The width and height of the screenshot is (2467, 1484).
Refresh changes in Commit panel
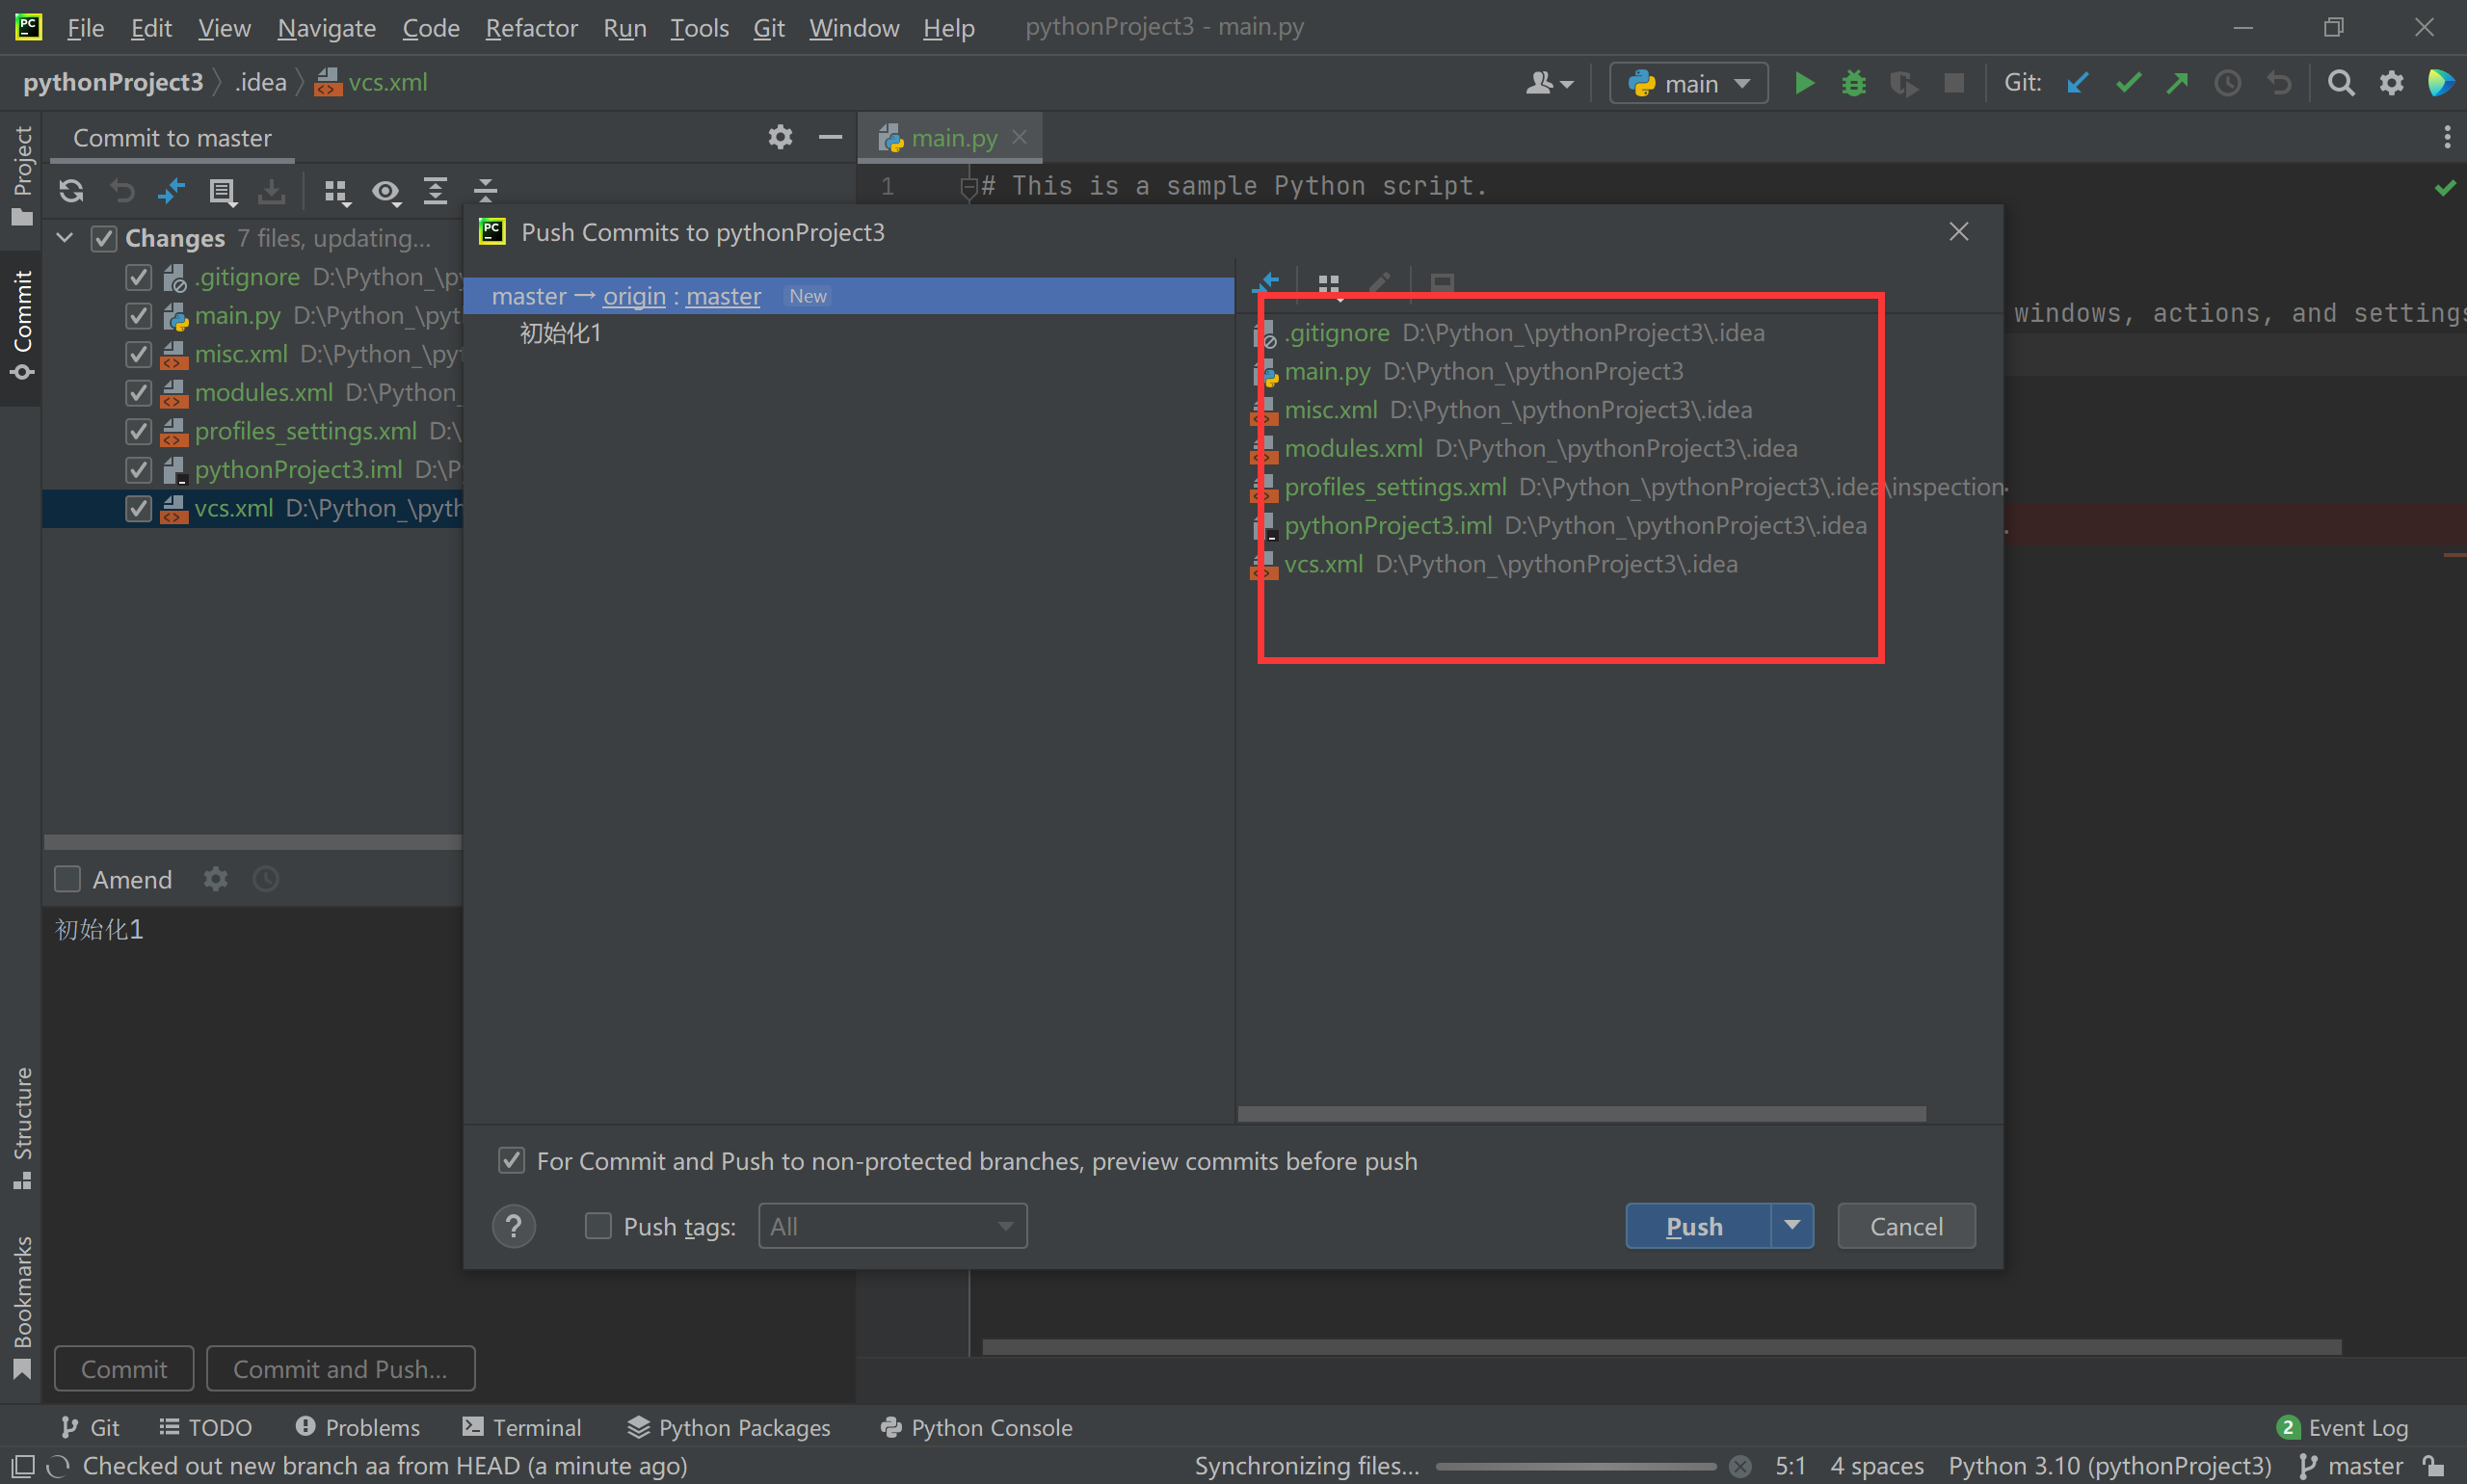click(71, 190)
